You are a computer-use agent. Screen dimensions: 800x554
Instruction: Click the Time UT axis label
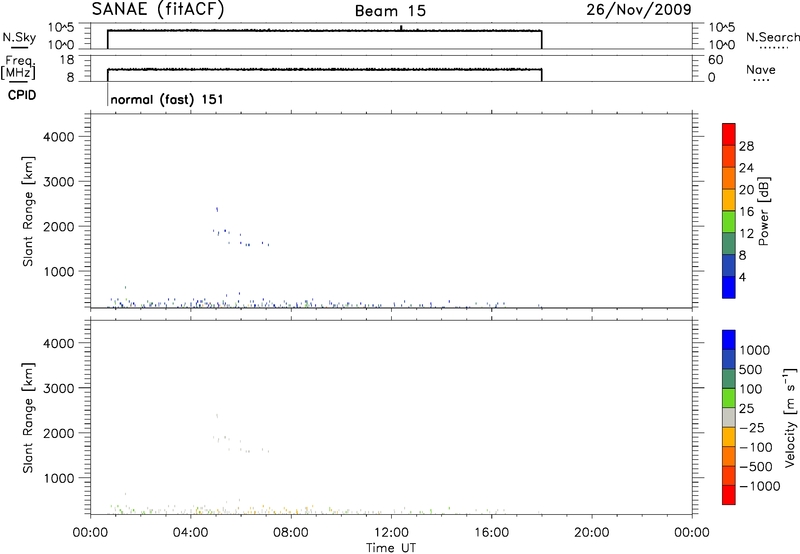pos(391,548)
